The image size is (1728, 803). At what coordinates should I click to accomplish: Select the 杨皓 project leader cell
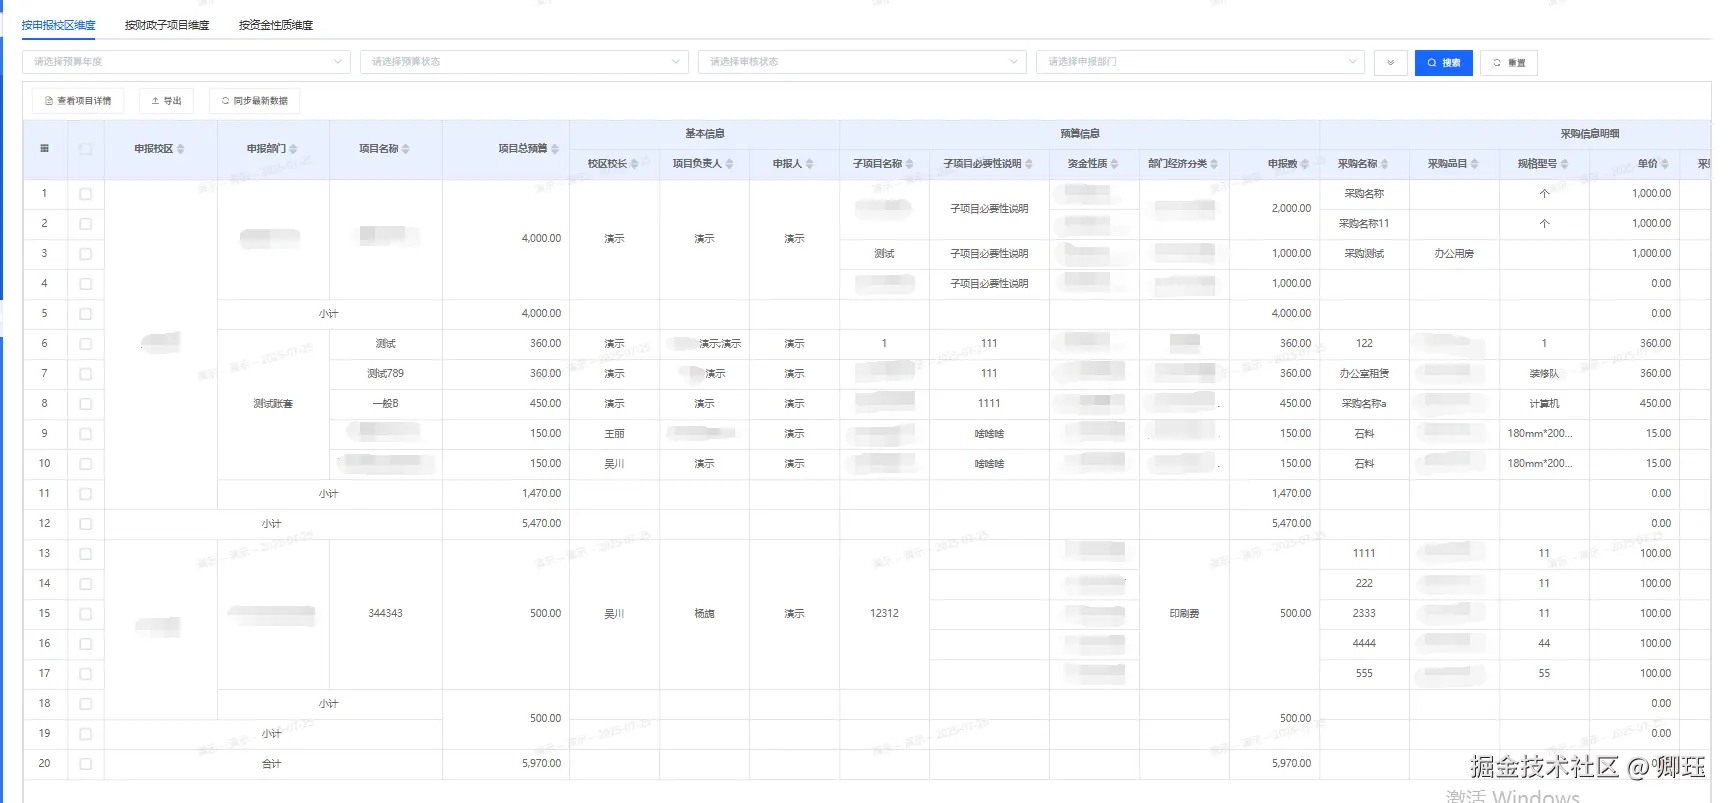(x=704, y=614)
